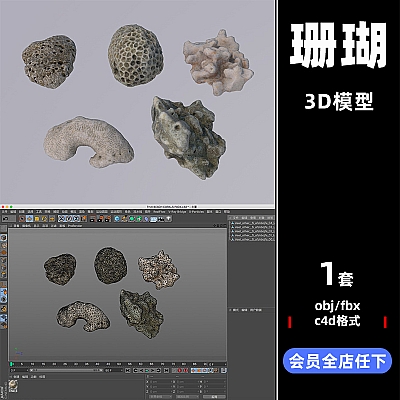Select the Scale tool
This screenshot has height=400, width=400.
pyautogui.click(x=37, y=219)
